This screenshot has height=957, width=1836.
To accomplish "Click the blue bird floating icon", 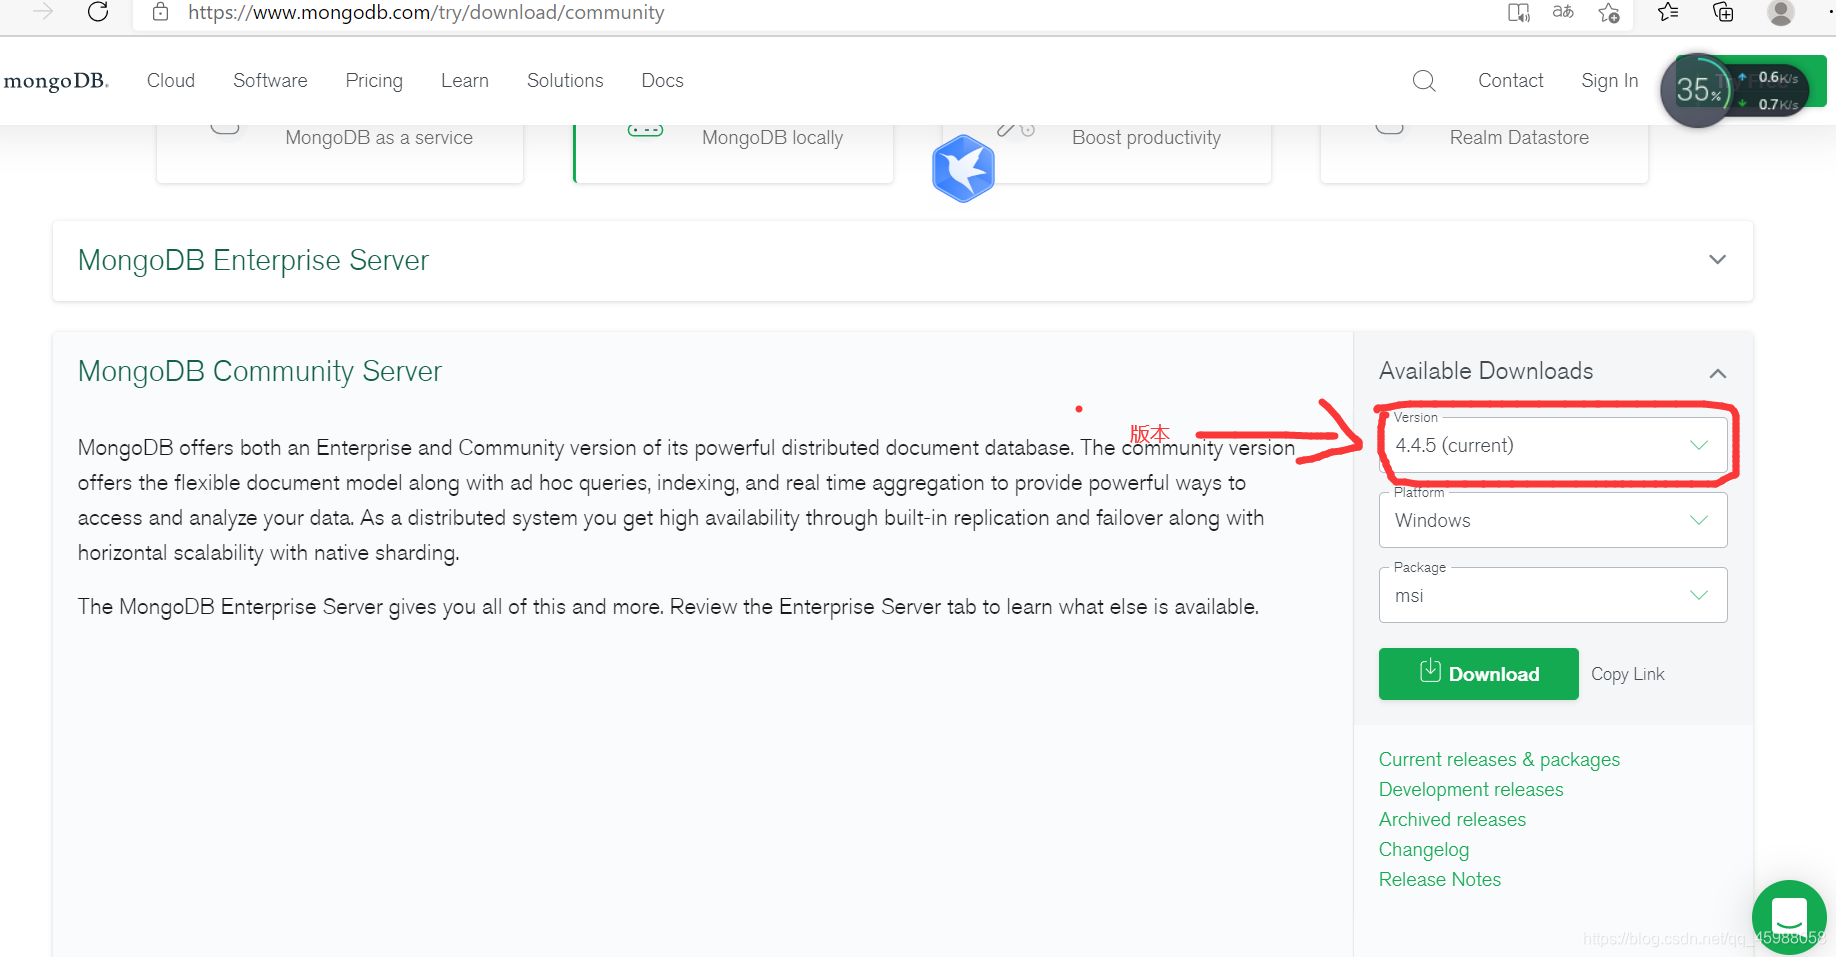I will 963,168.
